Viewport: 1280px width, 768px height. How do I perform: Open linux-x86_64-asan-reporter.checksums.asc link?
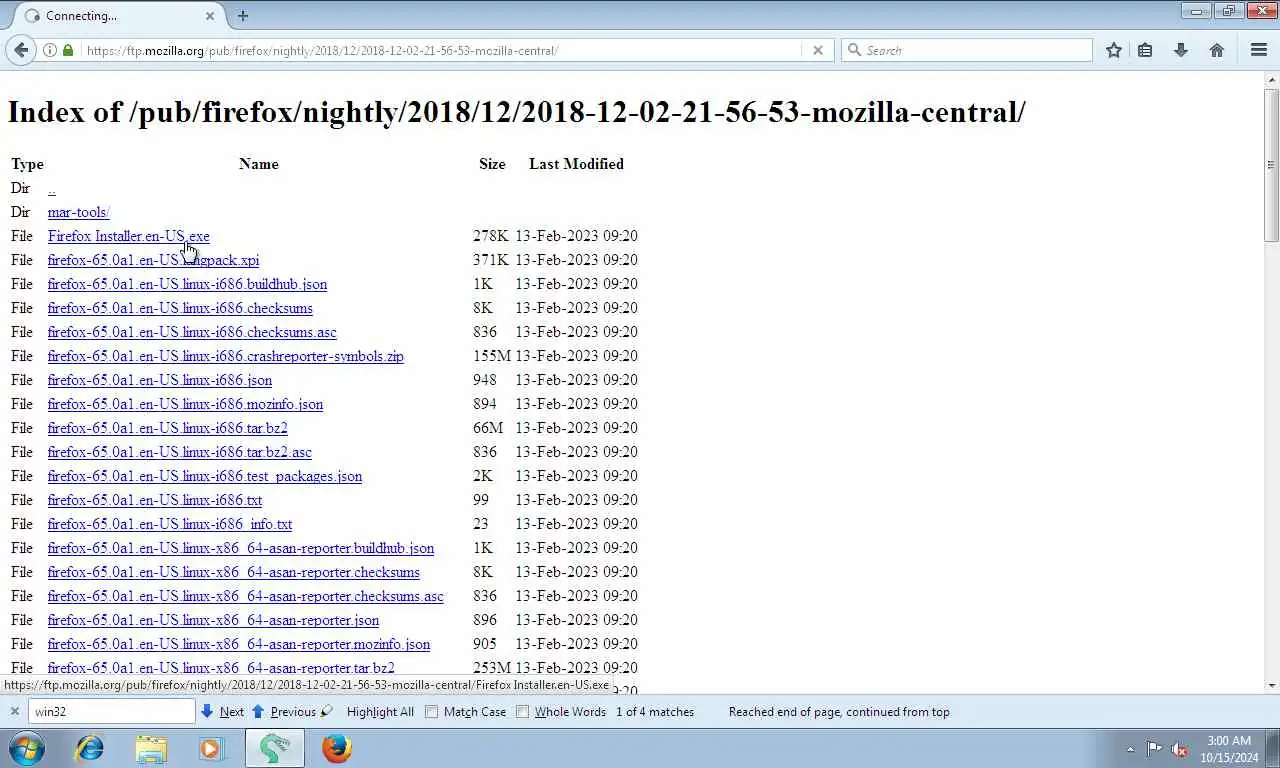pyautogui.click(x=245, y=596)
